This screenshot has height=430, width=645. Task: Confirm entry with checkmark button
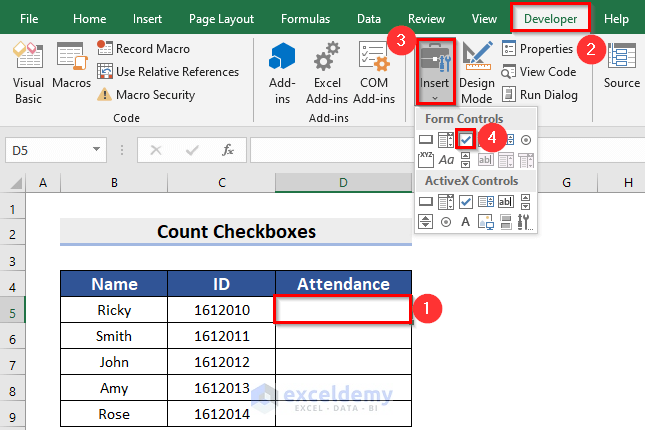click(192, 150)
